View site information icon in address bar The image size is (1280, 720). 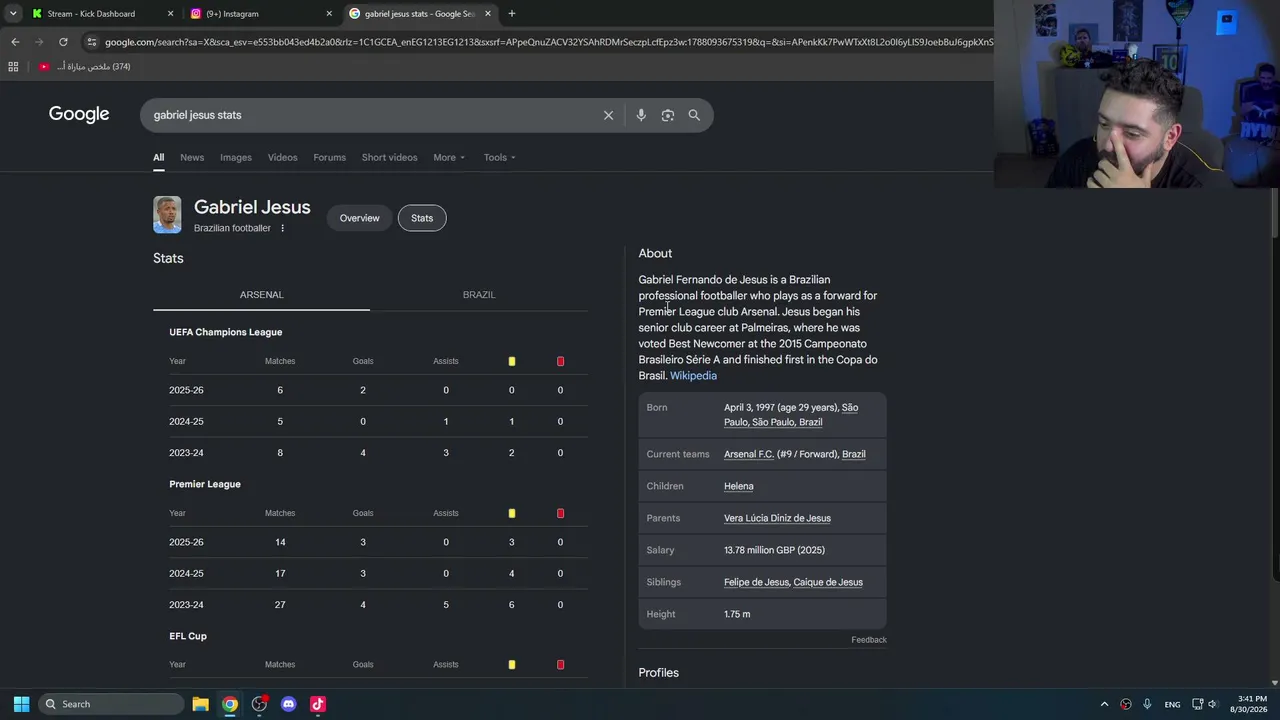[x=91, y=42]
